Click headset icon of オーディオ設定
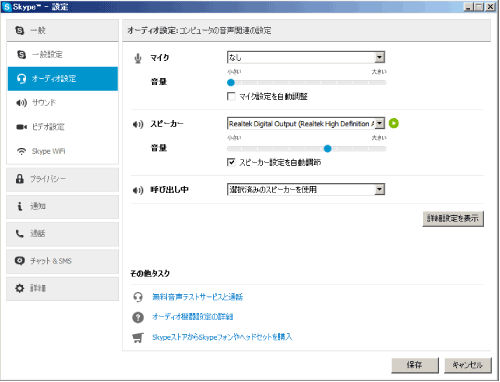 click(21, 79)
